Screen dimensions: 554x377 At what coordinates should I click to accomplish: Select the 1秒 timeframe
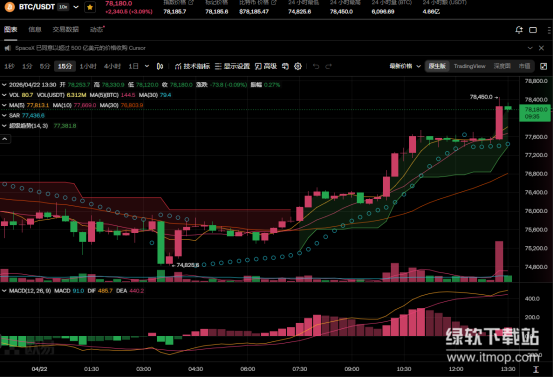(9, 66)
